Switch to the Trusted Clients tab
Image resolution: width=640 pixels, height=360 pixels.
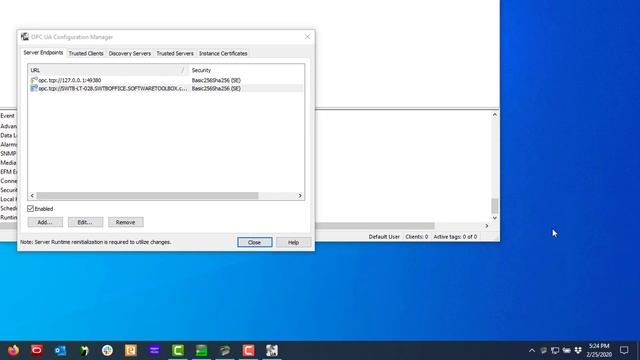point(86,53)
